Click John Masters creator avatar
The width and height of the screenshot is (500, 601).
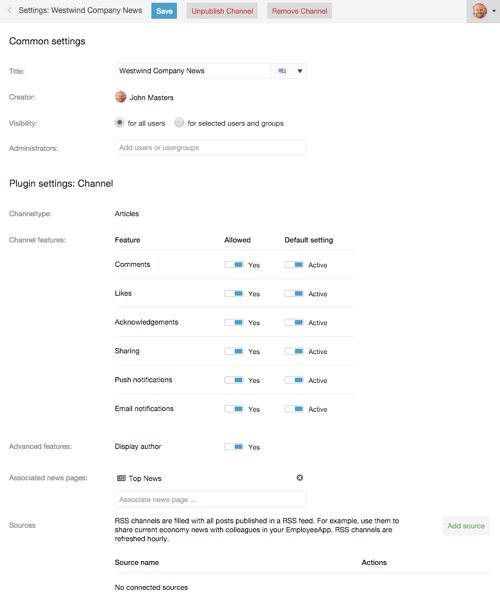pos(120,97)
